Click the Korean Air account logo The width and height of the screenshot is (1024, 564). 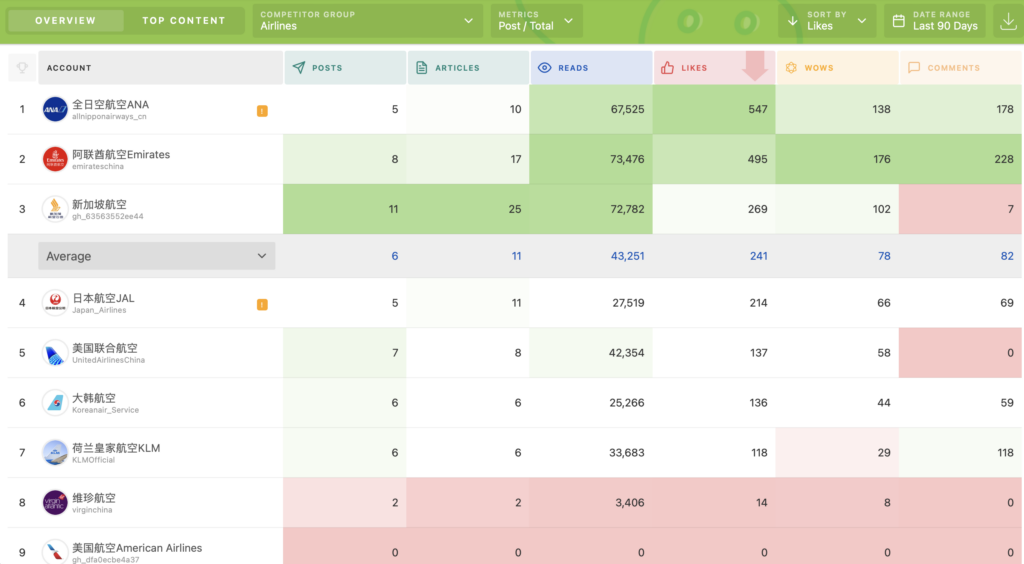click(55, 403)
